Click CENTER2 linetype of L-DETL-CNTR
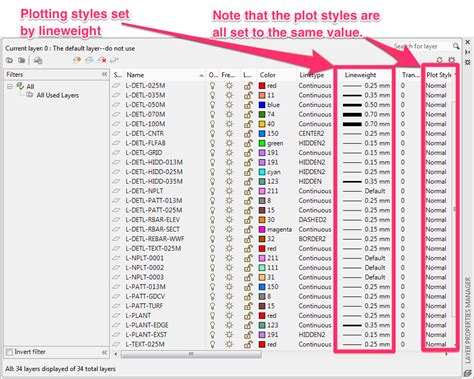The width and height of the screenshot is (474, 379). coord(311,134)
